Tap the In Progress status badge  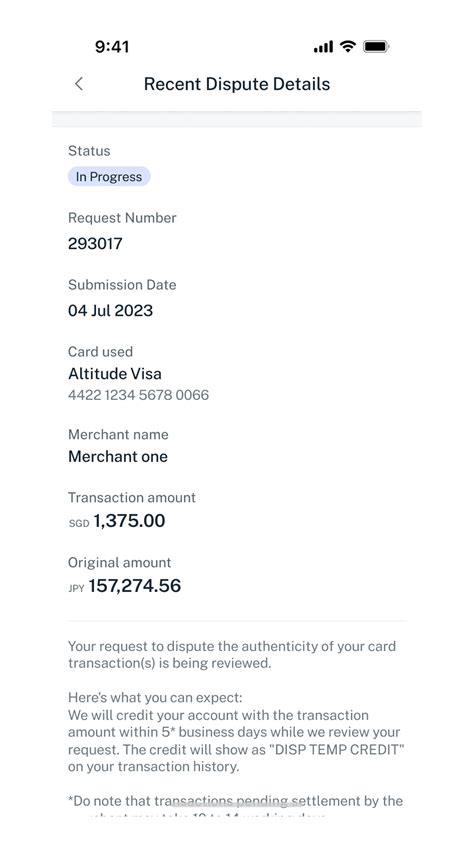(109, 177)
